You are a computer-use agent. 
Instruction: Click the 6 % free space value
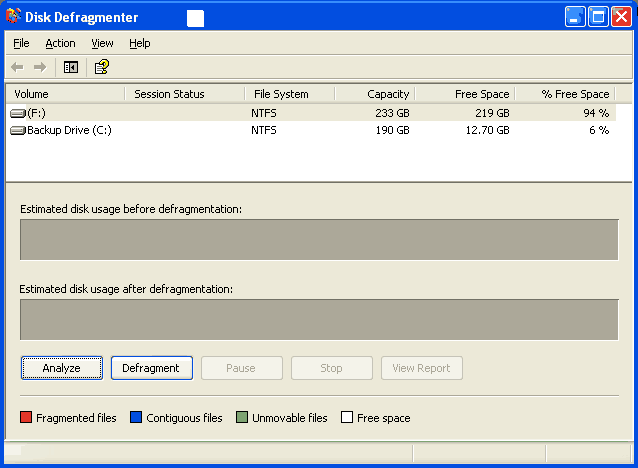click(x=599, y=130)
